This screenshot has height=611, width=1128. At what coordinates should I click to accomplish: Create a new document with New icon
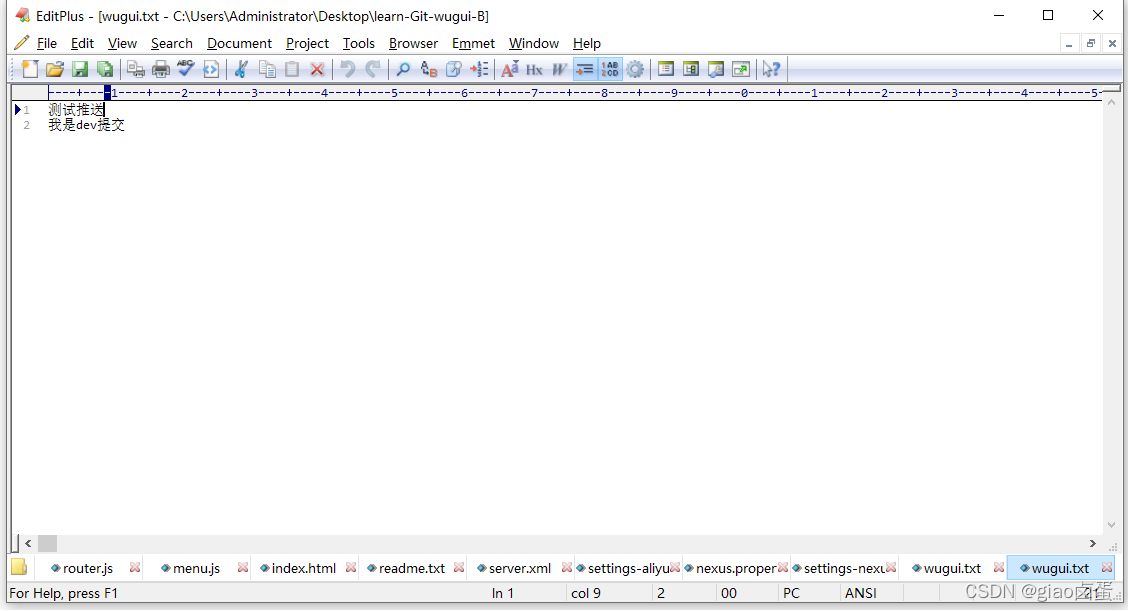coord(29,69)
